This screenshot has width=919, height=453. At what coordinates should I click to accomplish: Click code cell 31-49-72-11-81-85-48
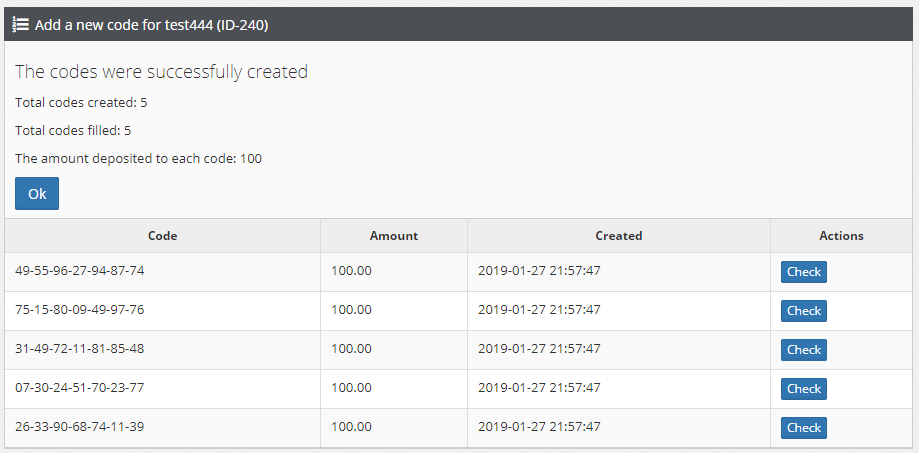(x=80, y=349)
